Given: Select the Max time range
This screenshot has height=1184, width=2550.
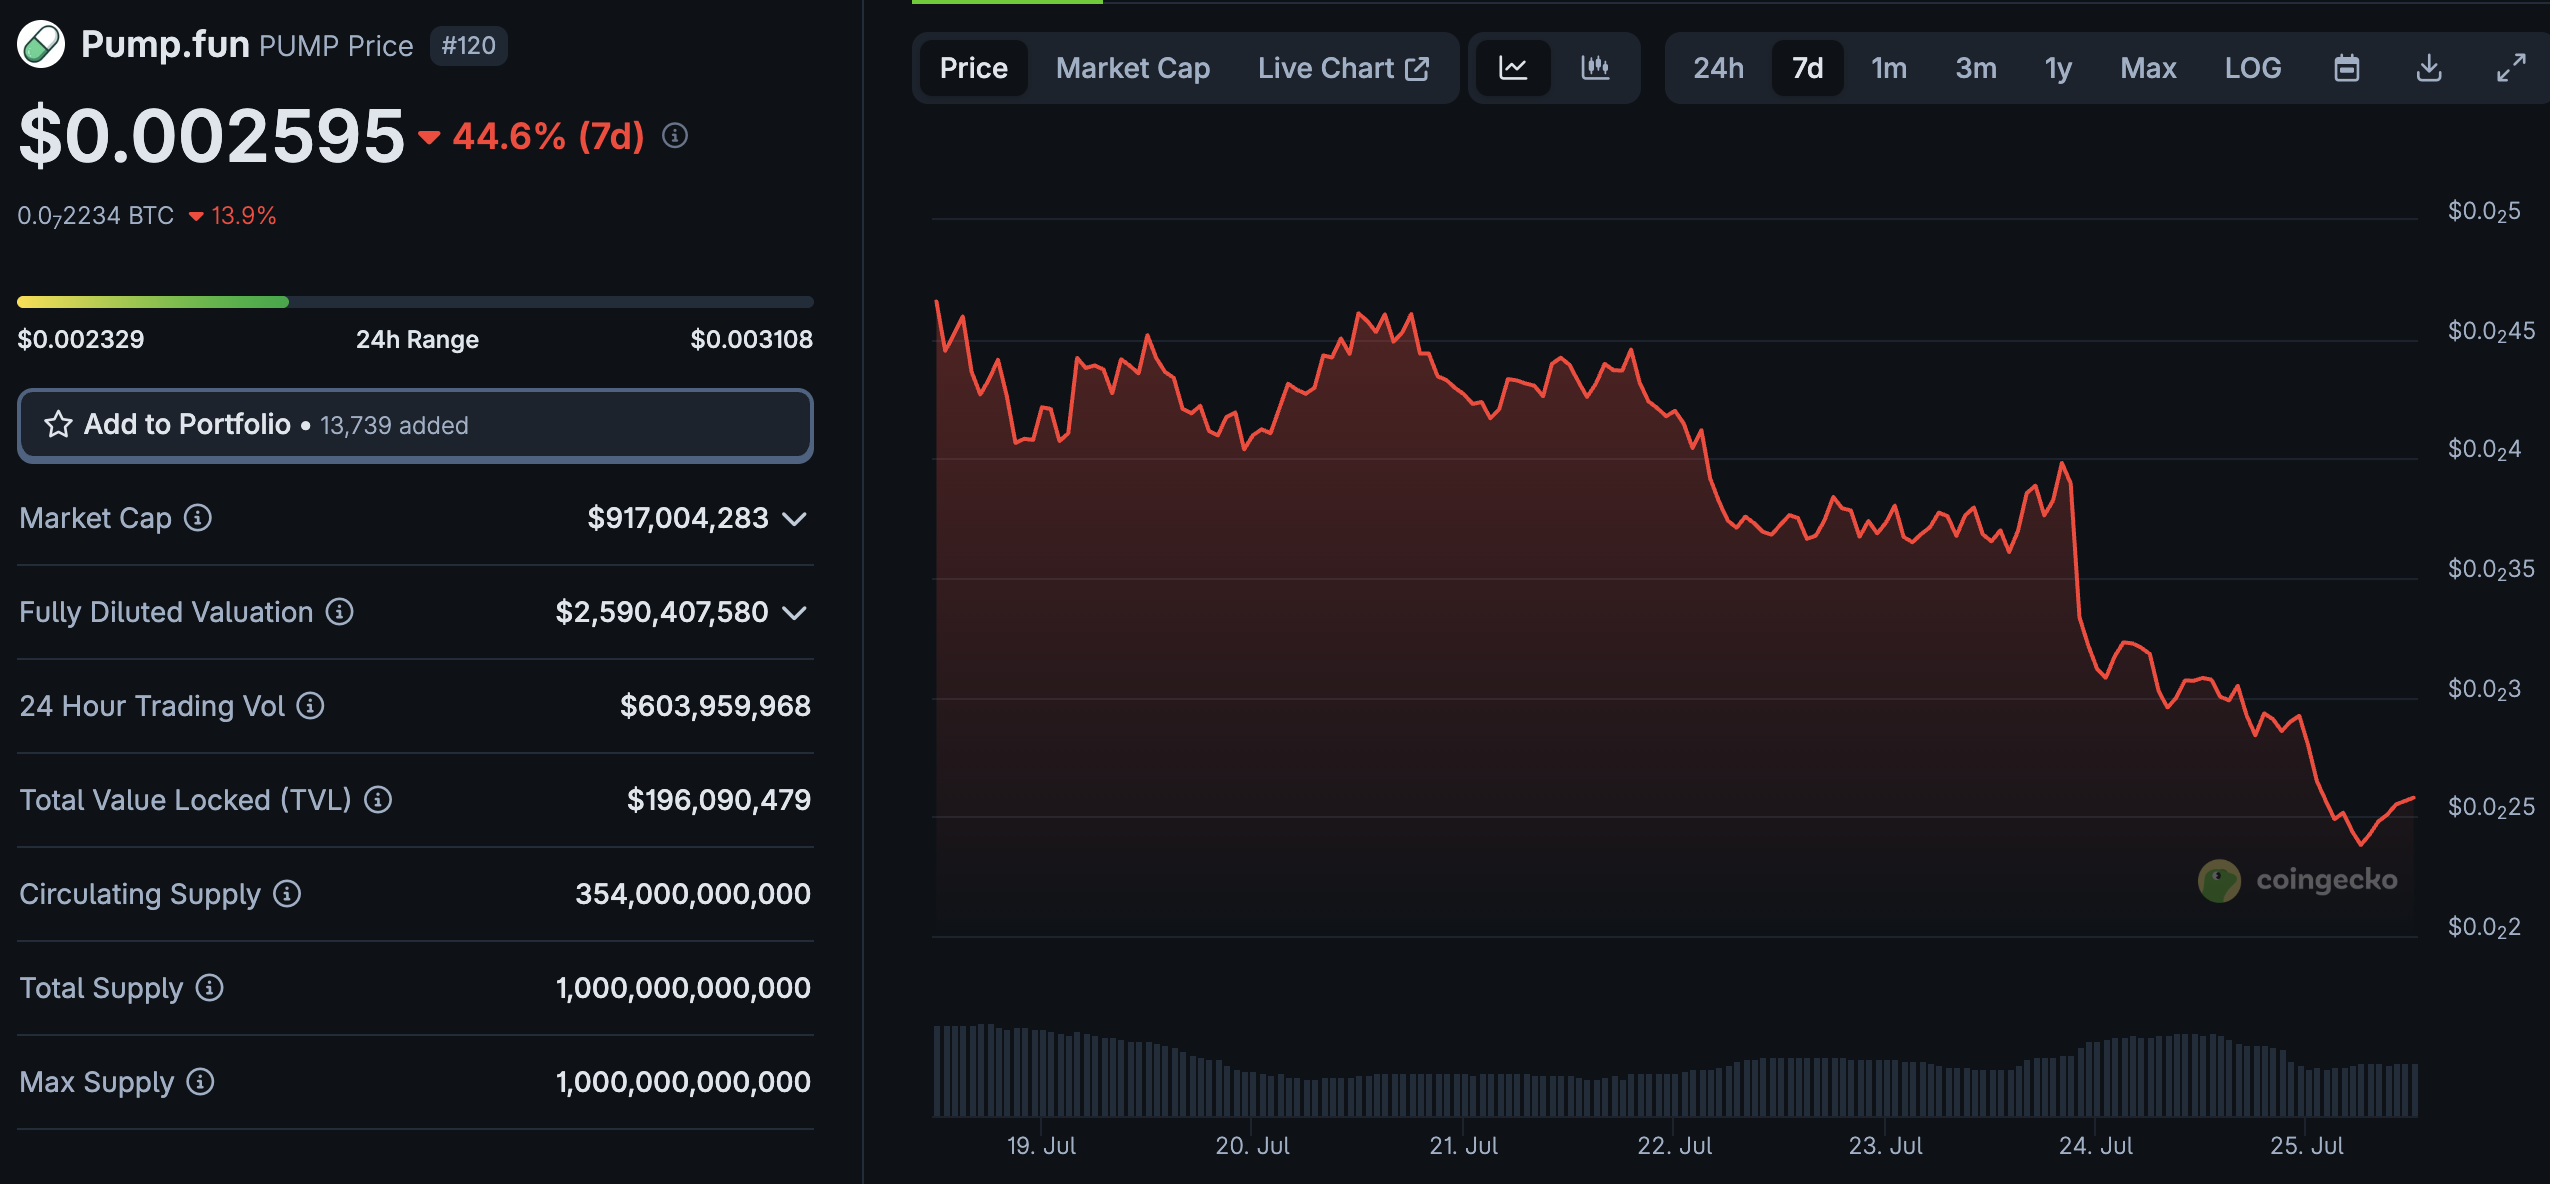Looking at the screenshot, I should [2148, 68].
